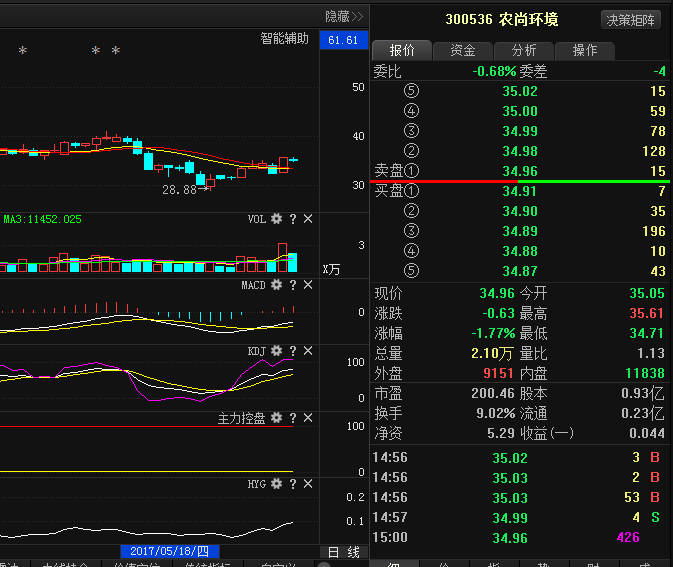
Task: Click the MA3:11452.025 volume label
Action: pyautogui.click(x=42, y=219)
